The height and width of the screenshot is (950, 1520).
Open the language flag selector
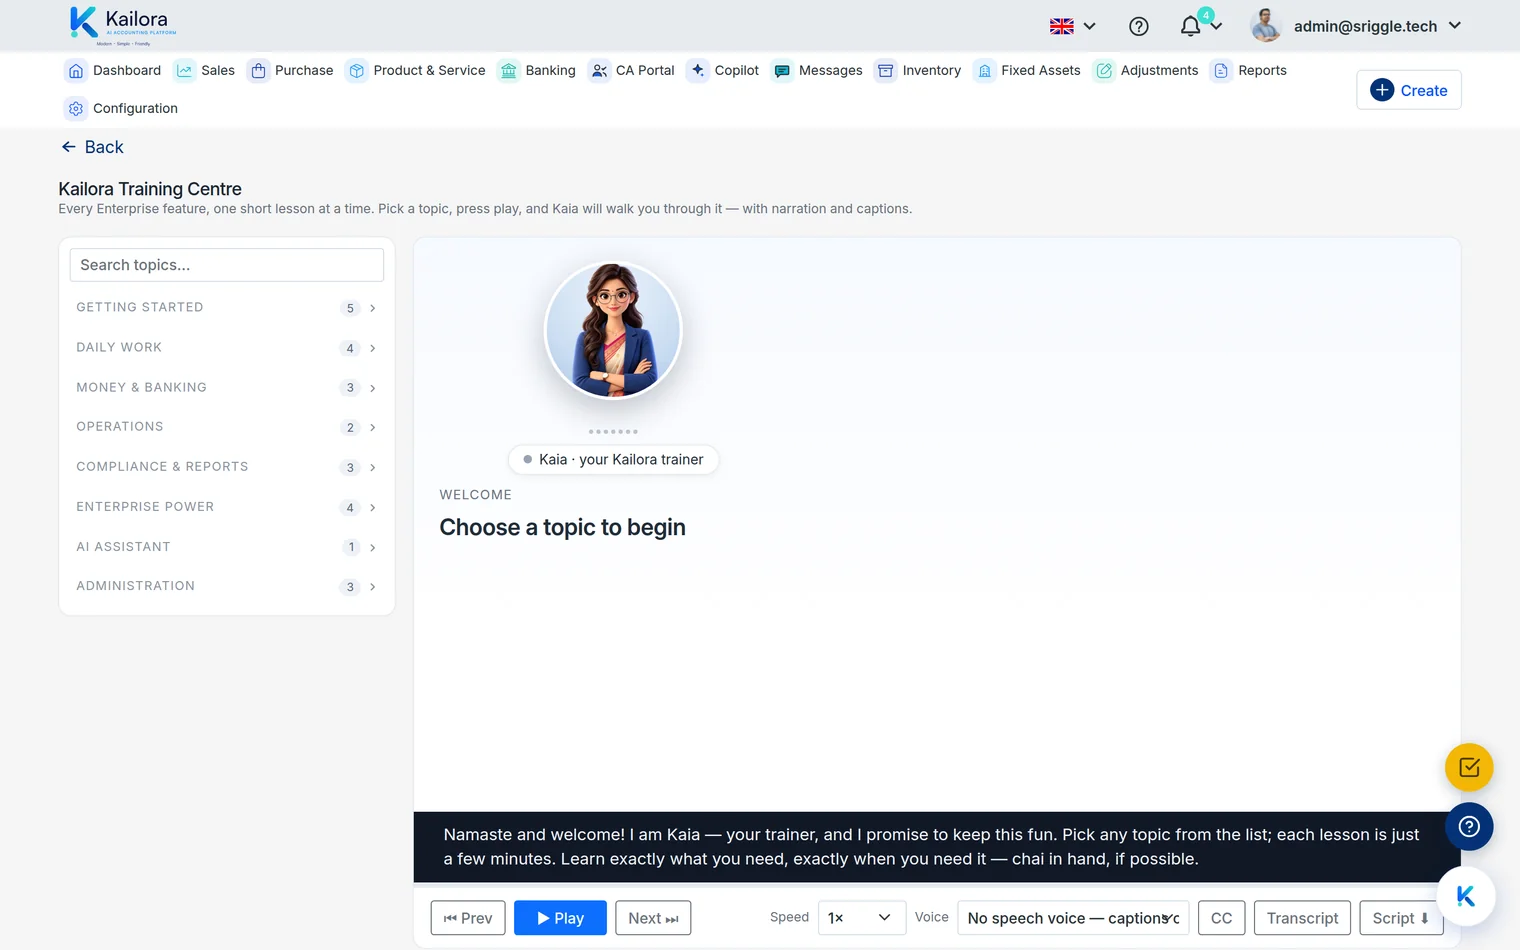[1073, 26]
